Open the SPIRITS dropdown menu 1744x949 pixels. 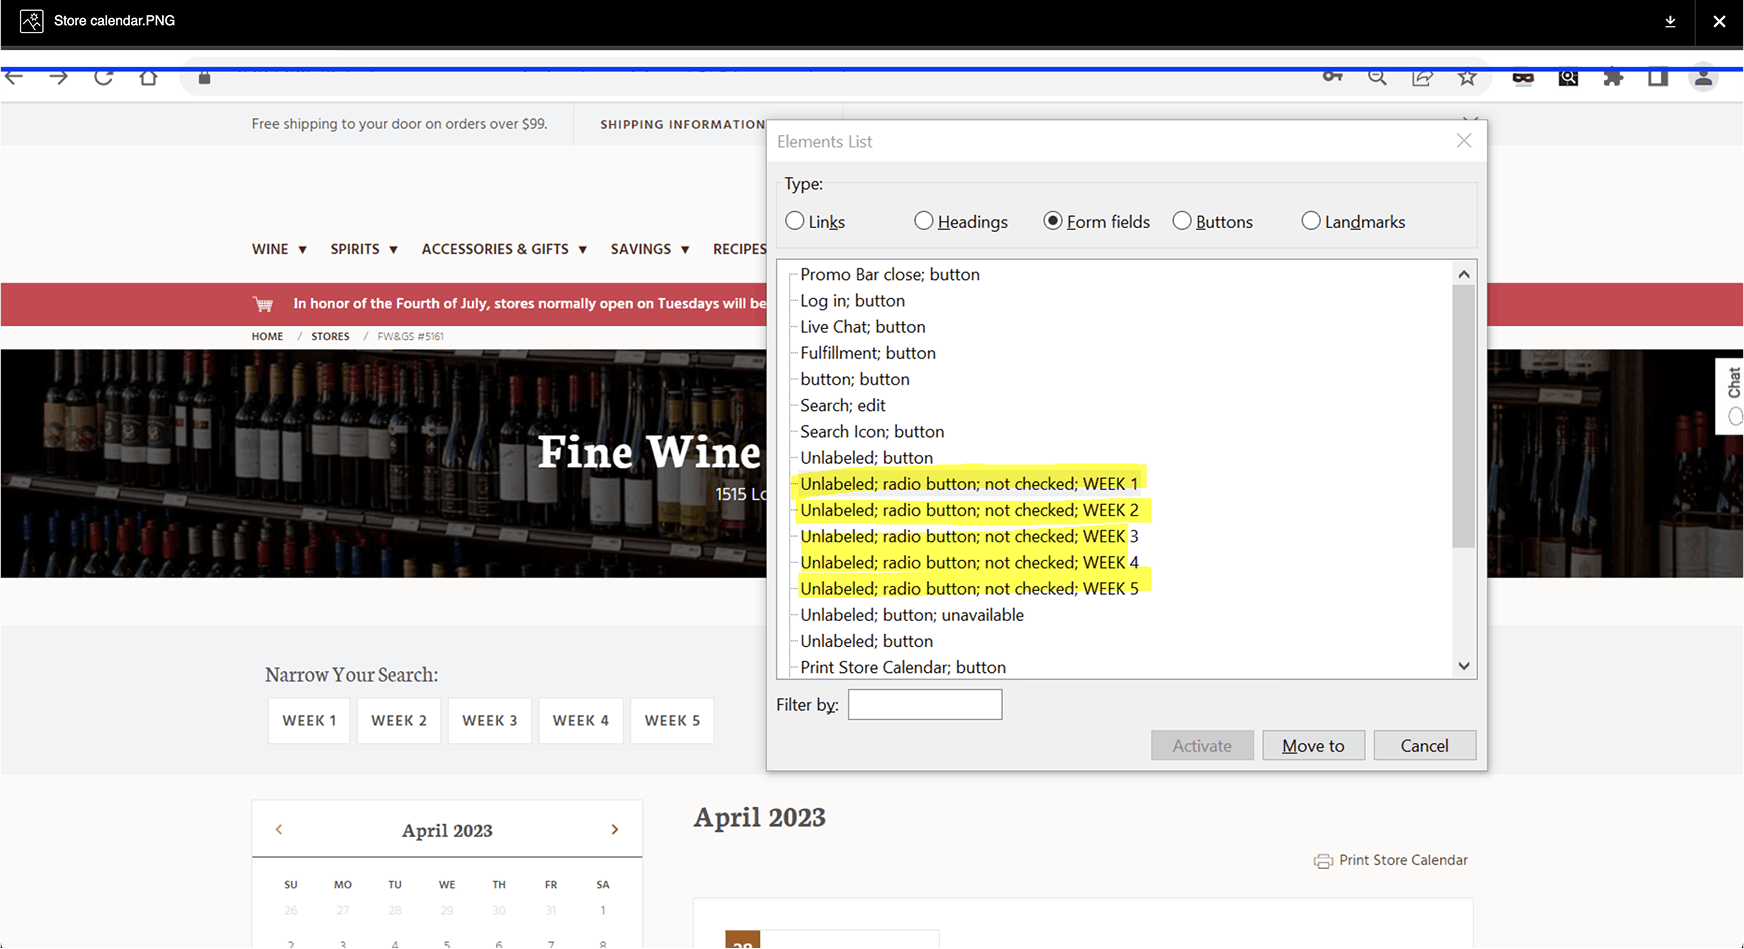pyautogui.click(x=393, y=249)
